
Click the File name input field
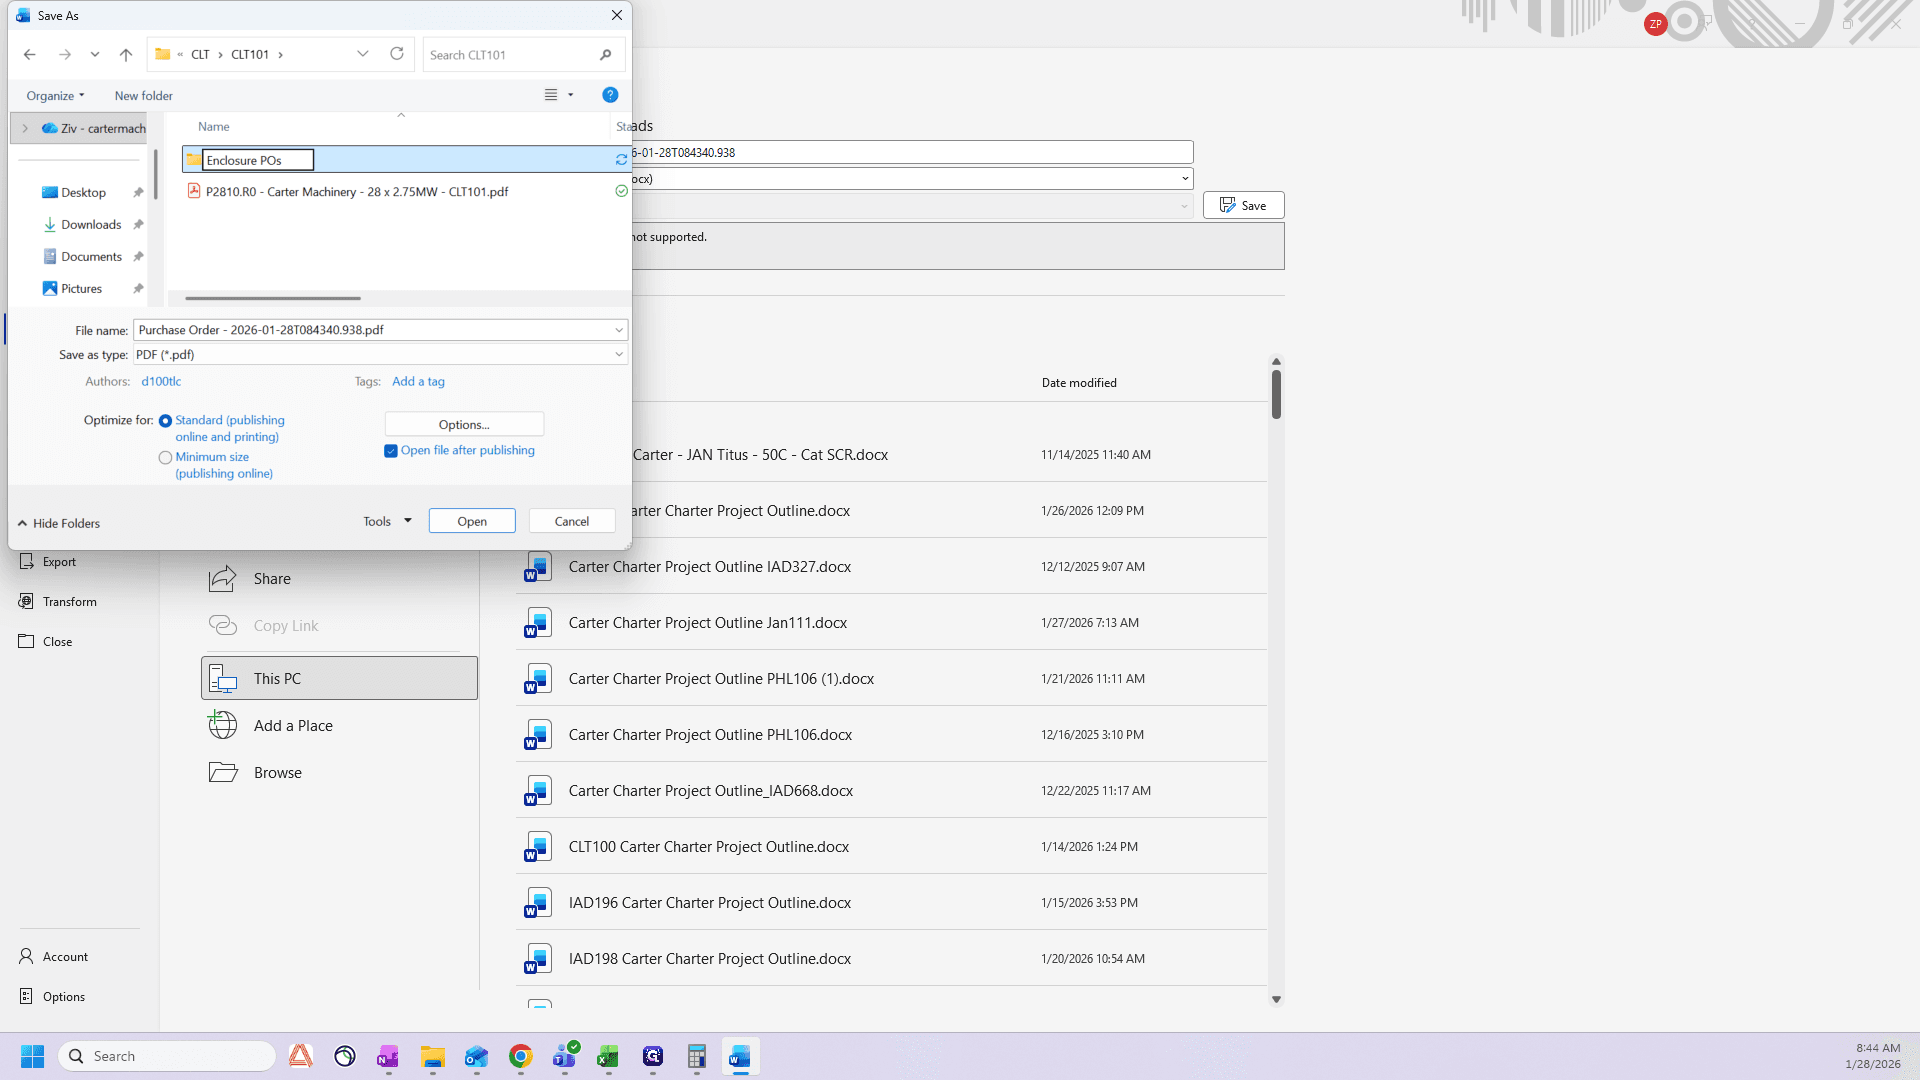tap(372, 330)
